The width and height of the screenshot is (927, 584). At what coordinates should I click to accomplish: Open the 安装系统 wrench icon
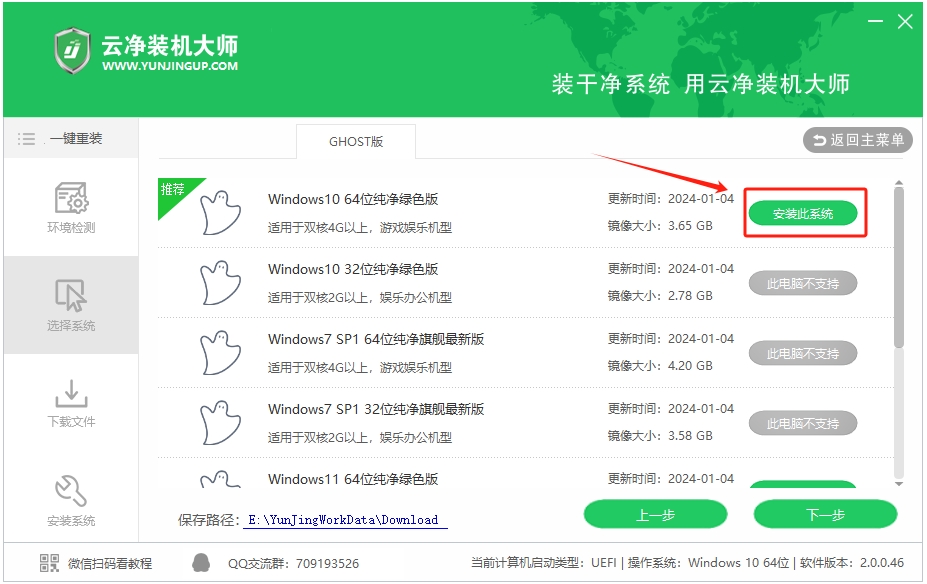(71, 491)
